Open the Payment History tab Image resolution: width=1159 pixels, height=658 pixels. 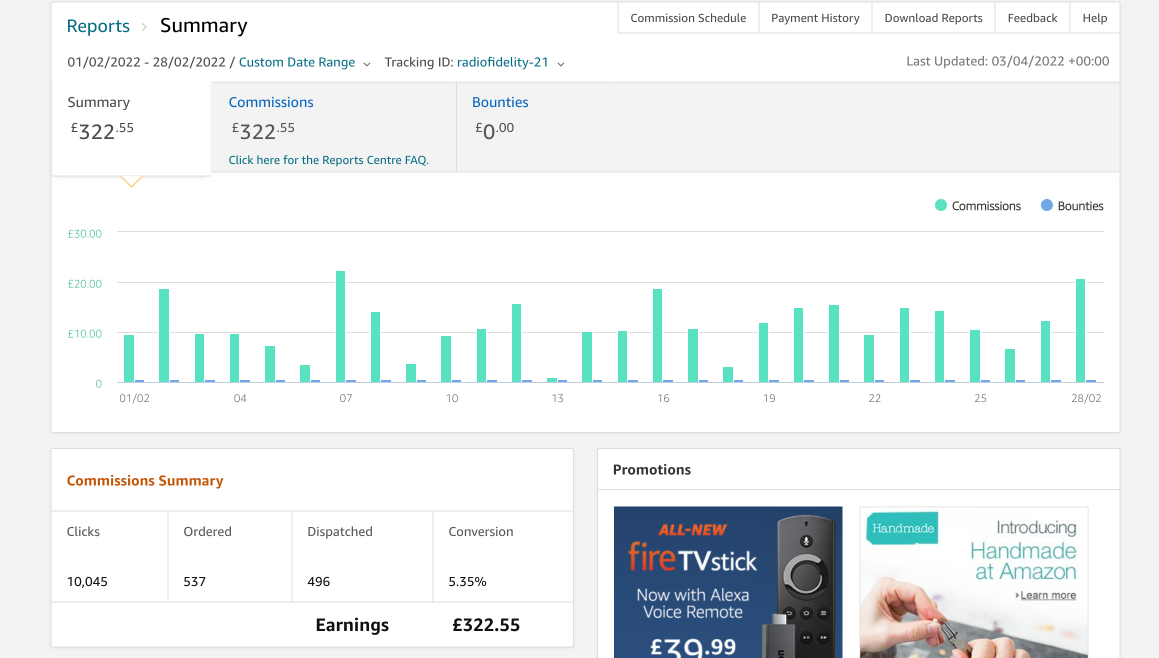tap(815, 18)
